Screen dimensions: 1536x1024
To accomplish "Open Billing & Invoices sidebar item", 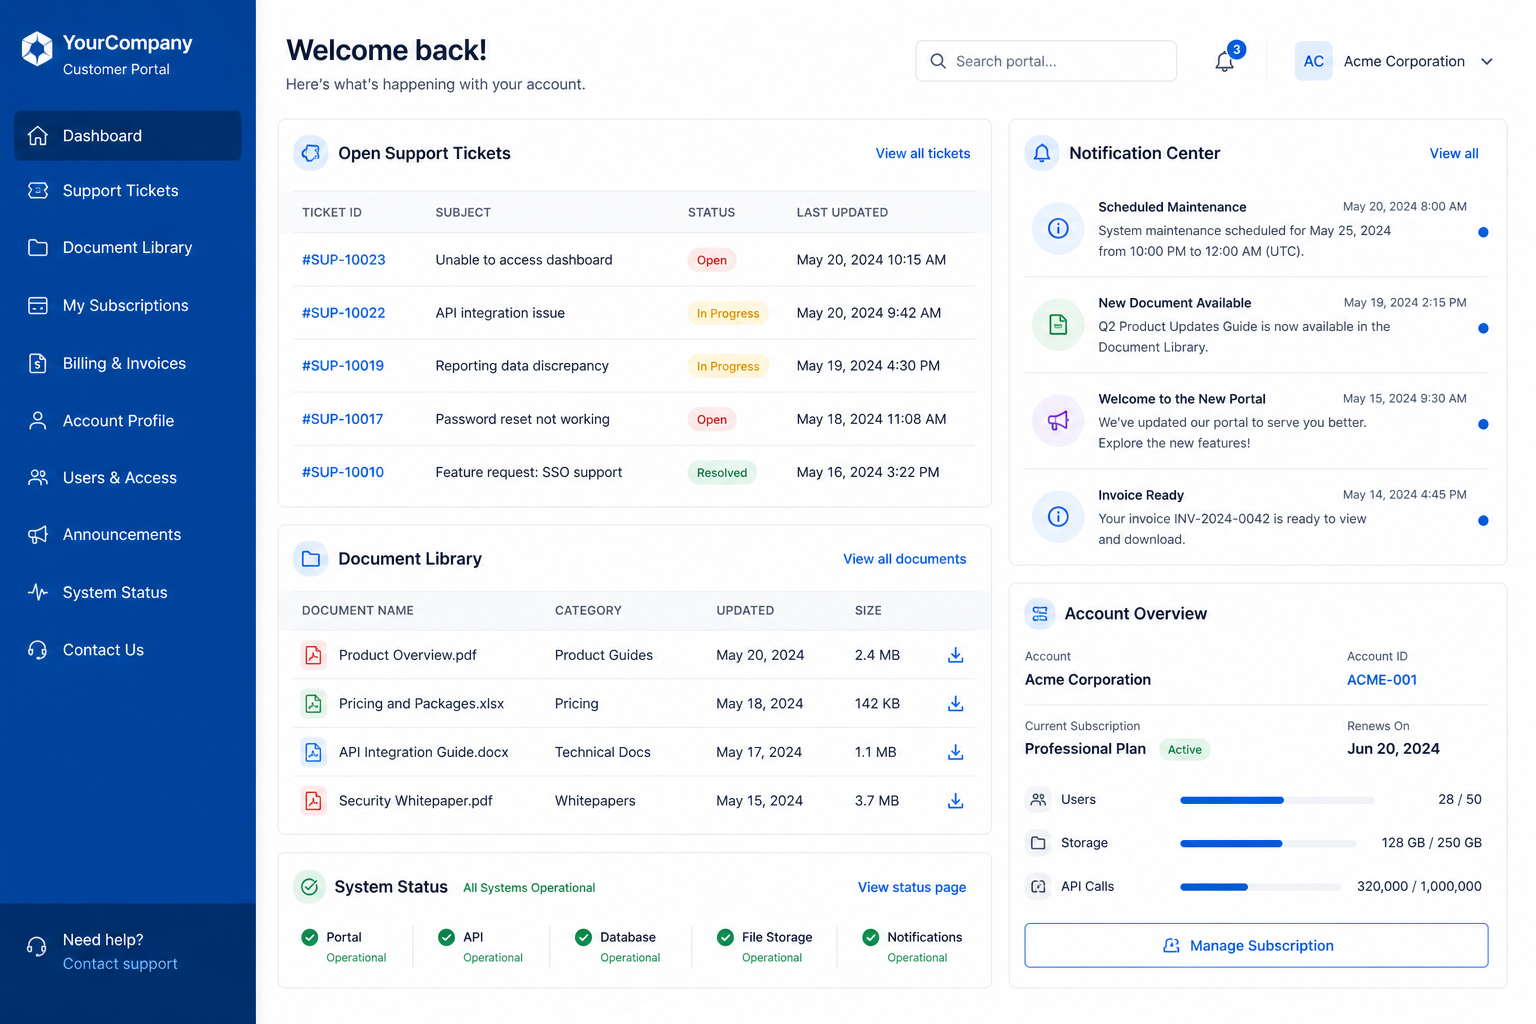I will pos(128,364).
